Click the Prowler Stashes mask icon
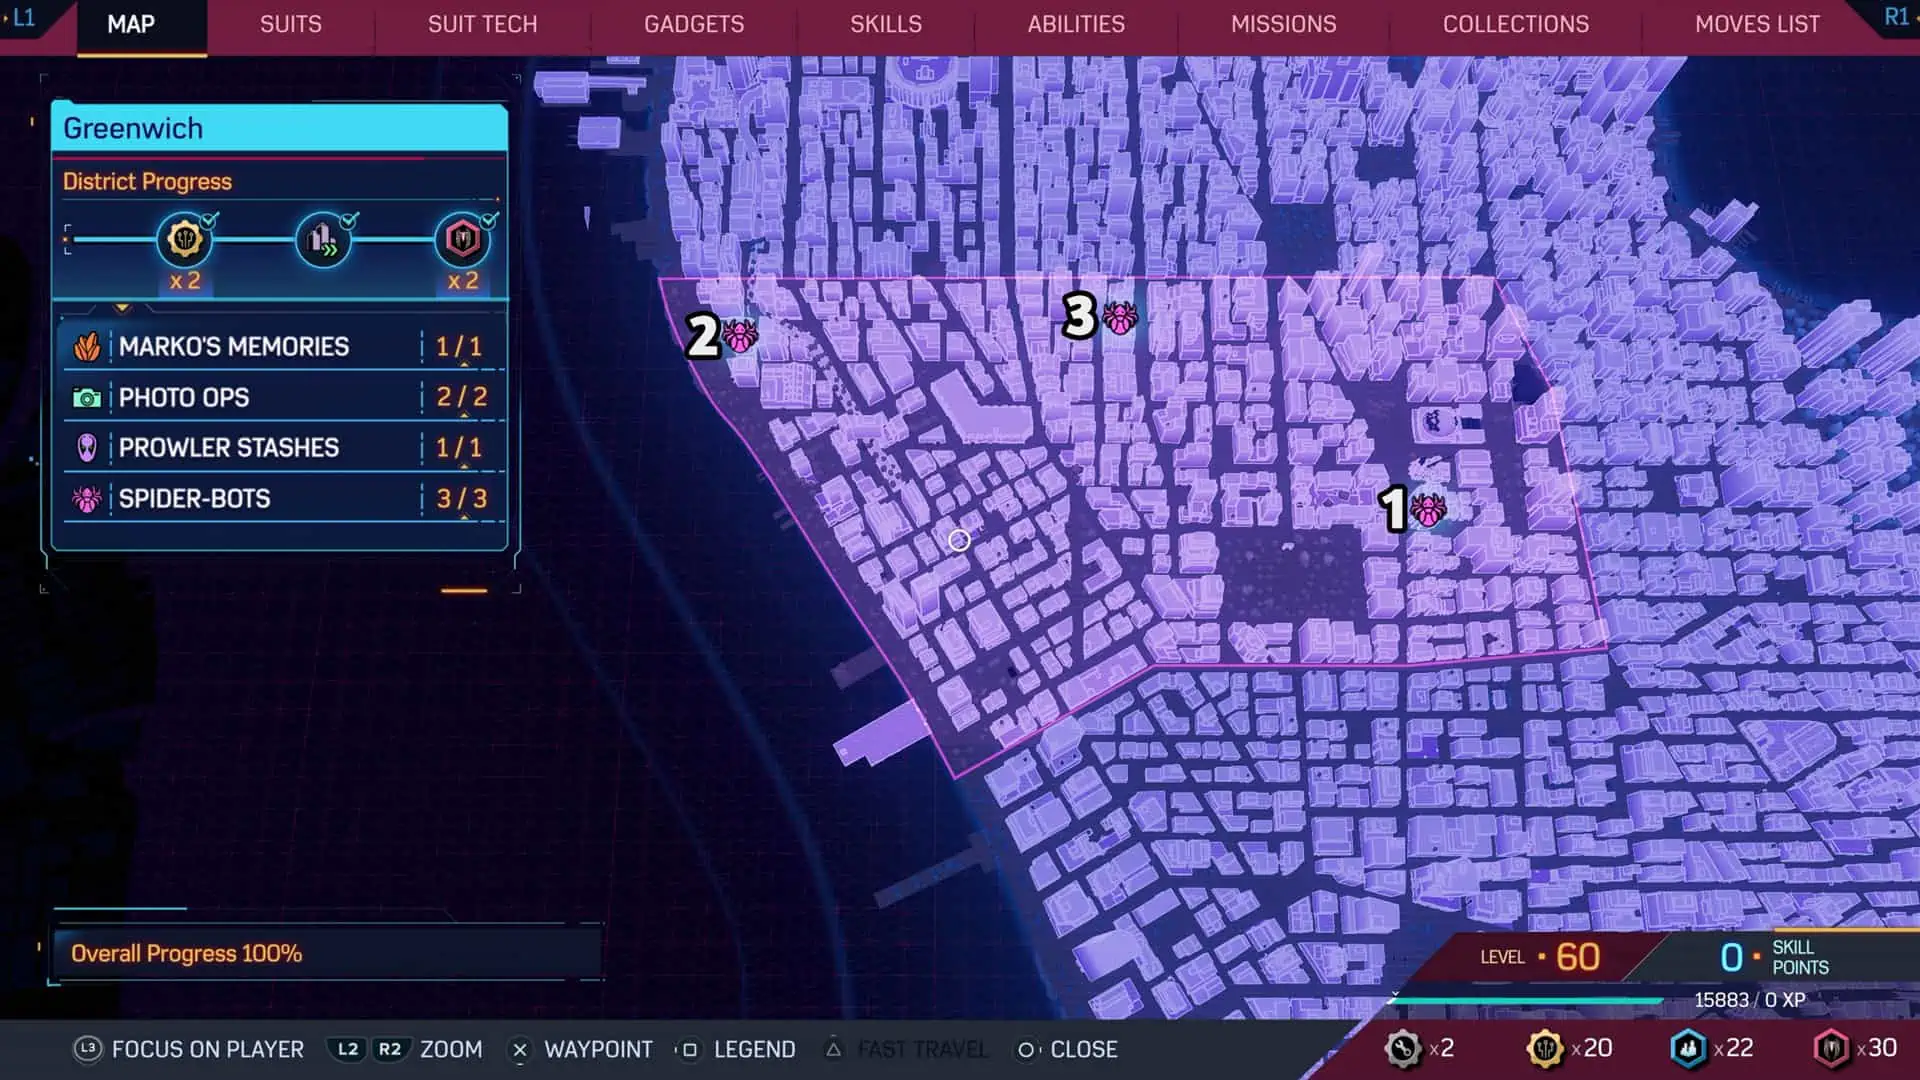 [87, 447]
